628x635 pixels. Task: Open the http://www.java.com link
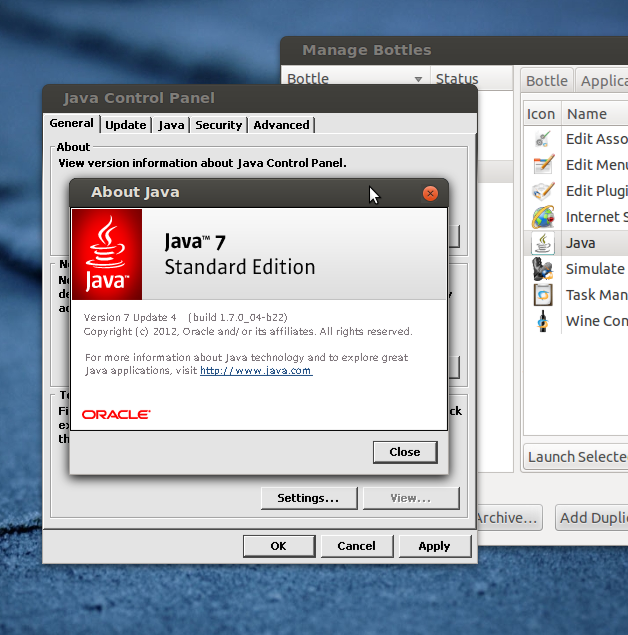coord(256,371)
